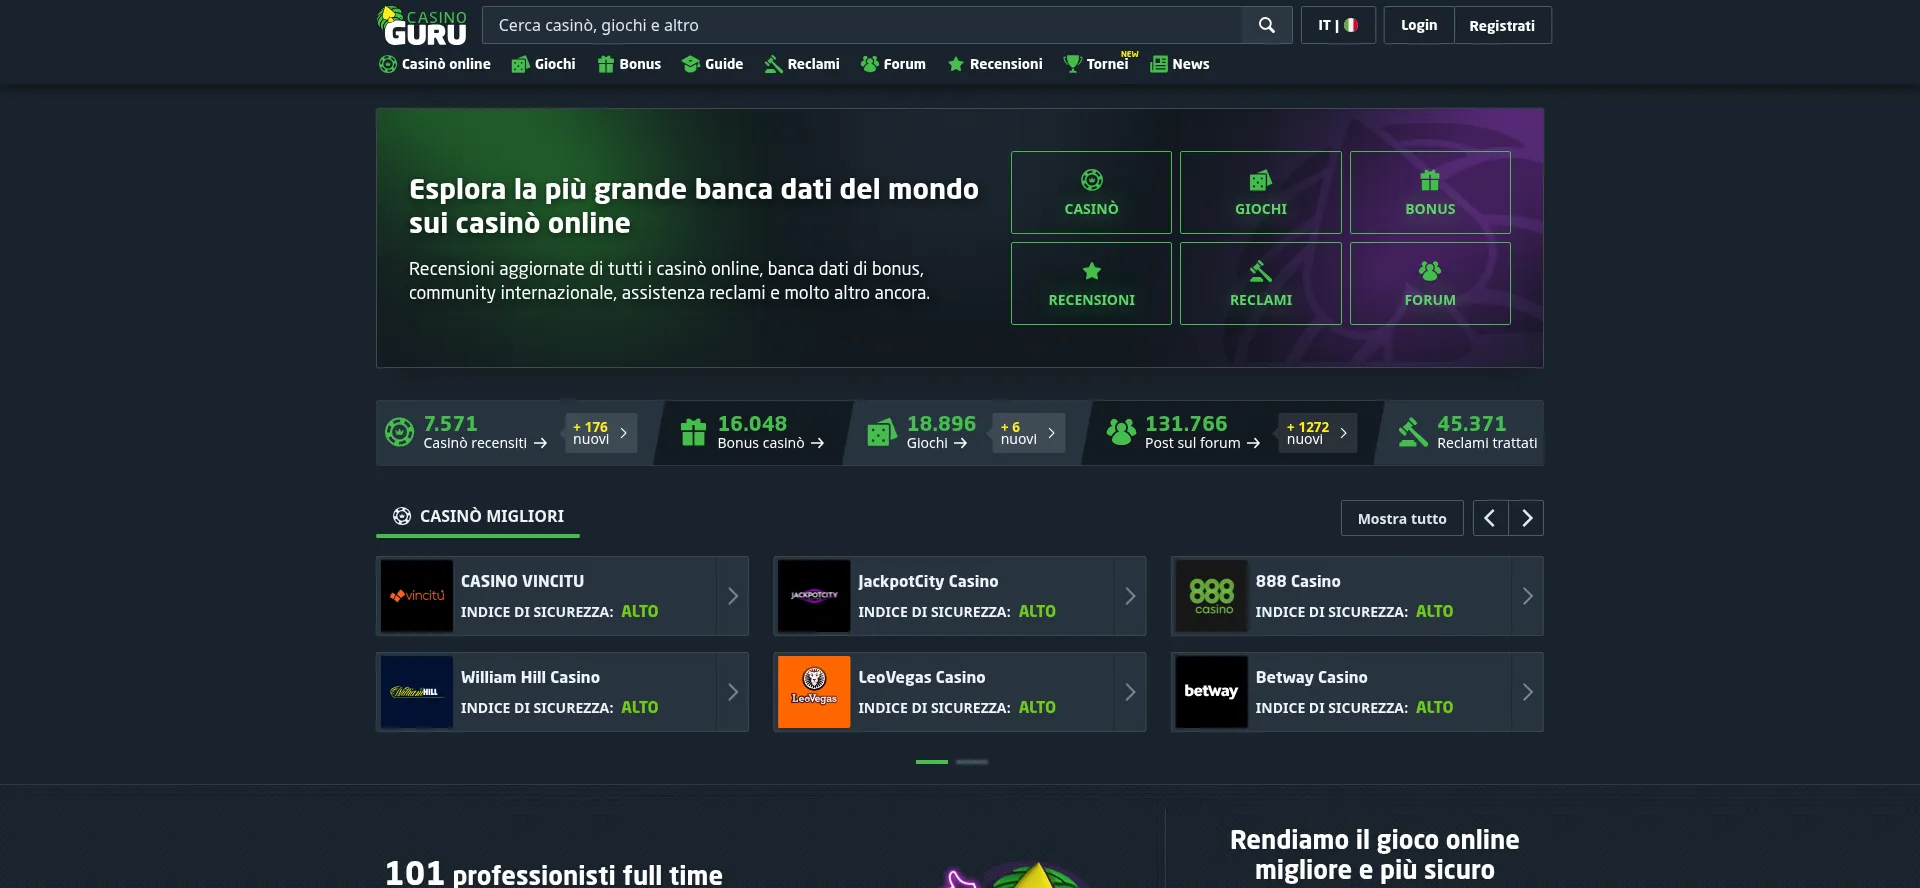Select the CASINÒ MIGLIORI tab
1920x888 pixels.
(478, 517)
